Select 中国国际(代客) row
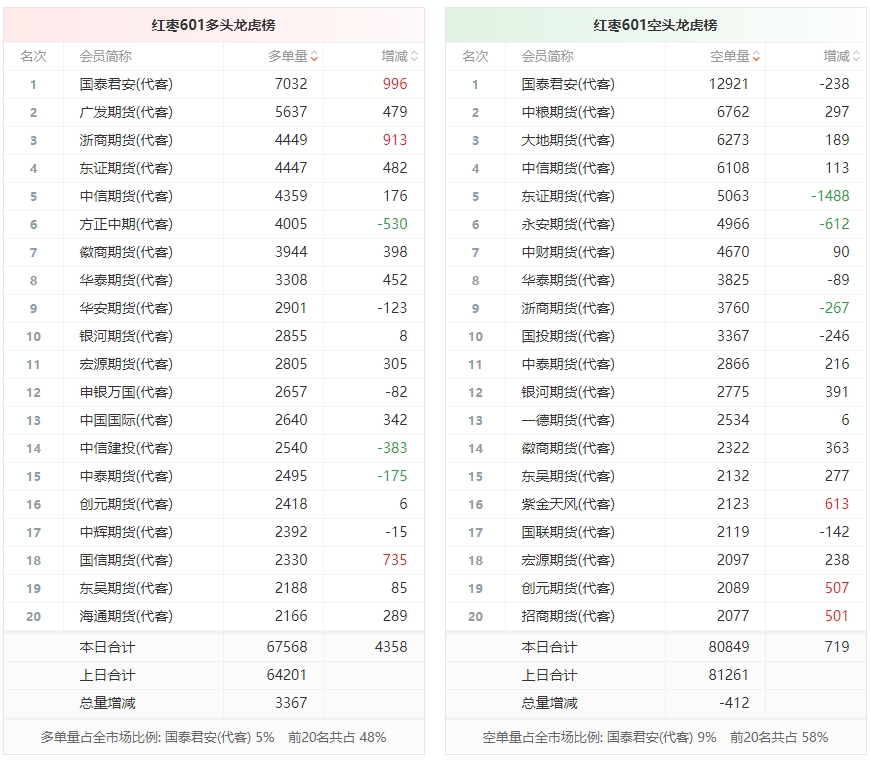Viewport: 871px width, 761px height. (214, 420)
